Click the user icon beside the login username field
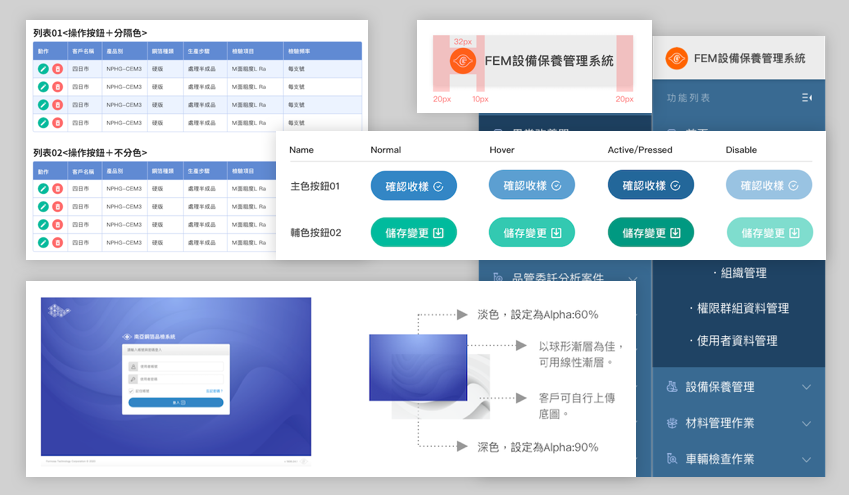 coord(133,367)
